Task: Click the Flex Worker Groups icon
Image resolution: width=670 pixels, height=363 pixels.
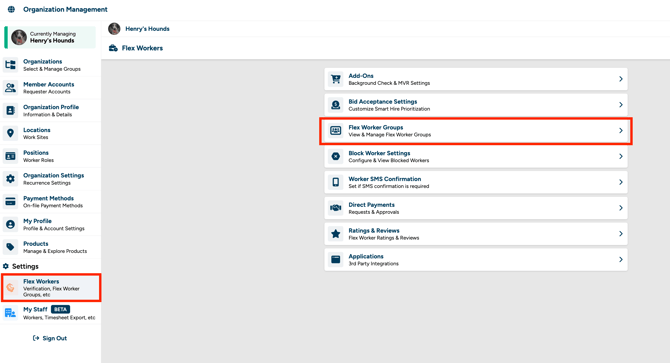Action: [x=336, y=131]
